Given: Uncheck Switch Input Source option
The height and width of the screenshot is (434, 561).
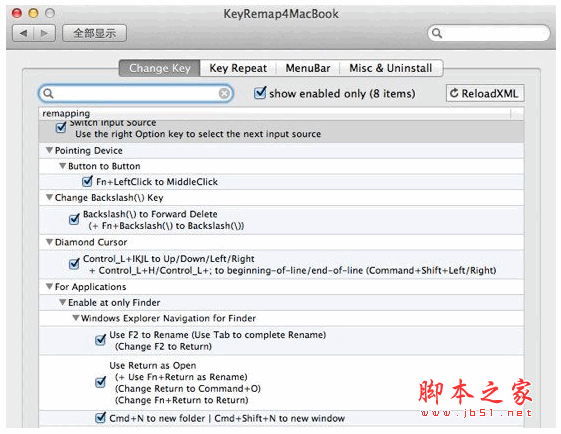Looking at the screenshot, I should point(61,127).
